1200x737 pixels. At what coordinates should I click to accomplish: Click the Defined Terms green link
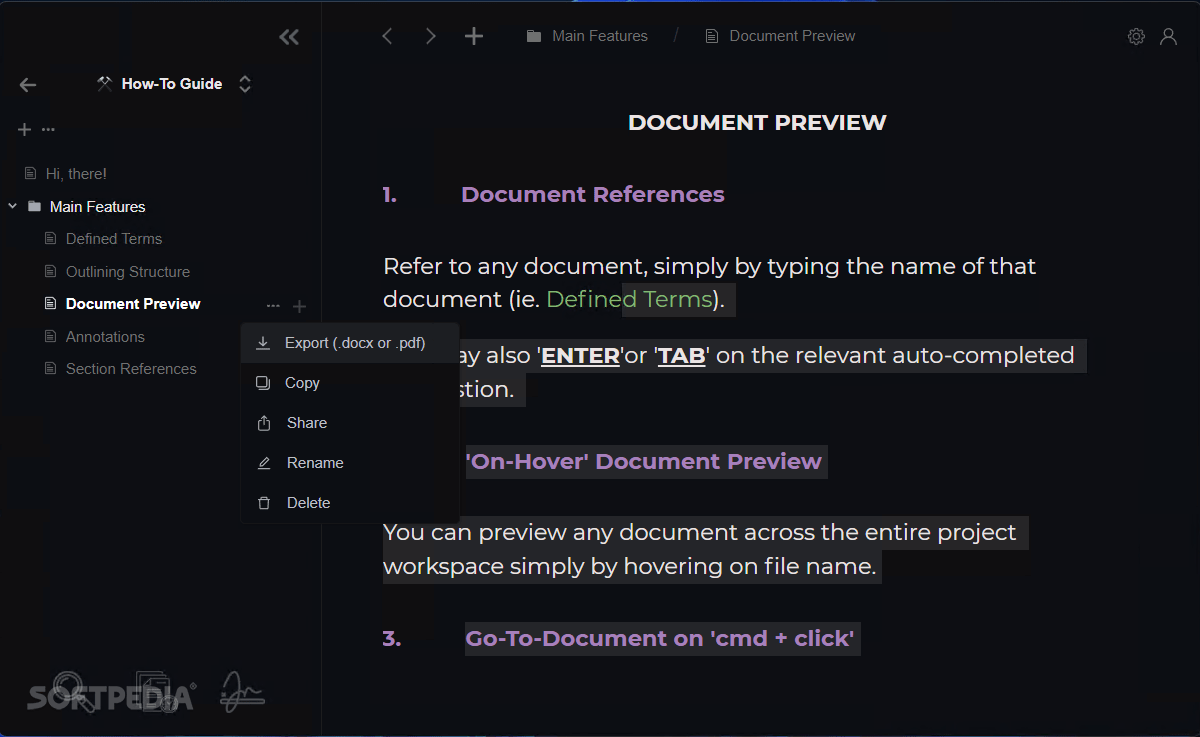(x=629, y=299)
